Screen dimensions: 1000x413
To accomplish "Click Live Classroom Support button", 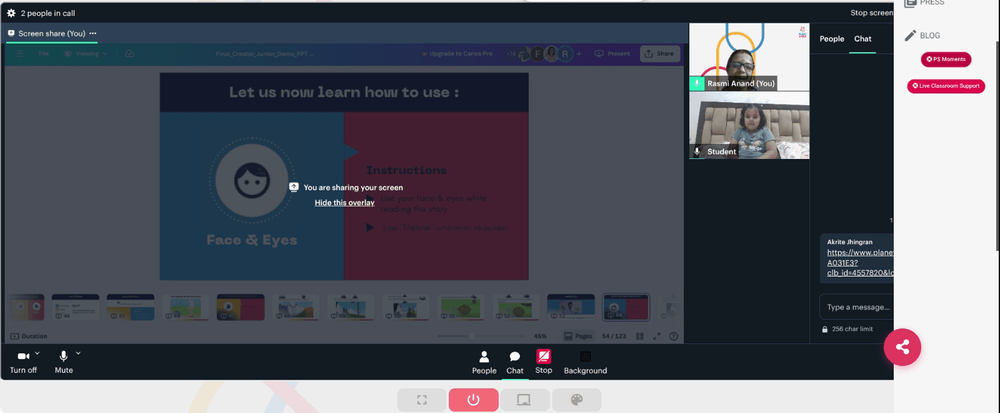I will click(x=946, y=86).
